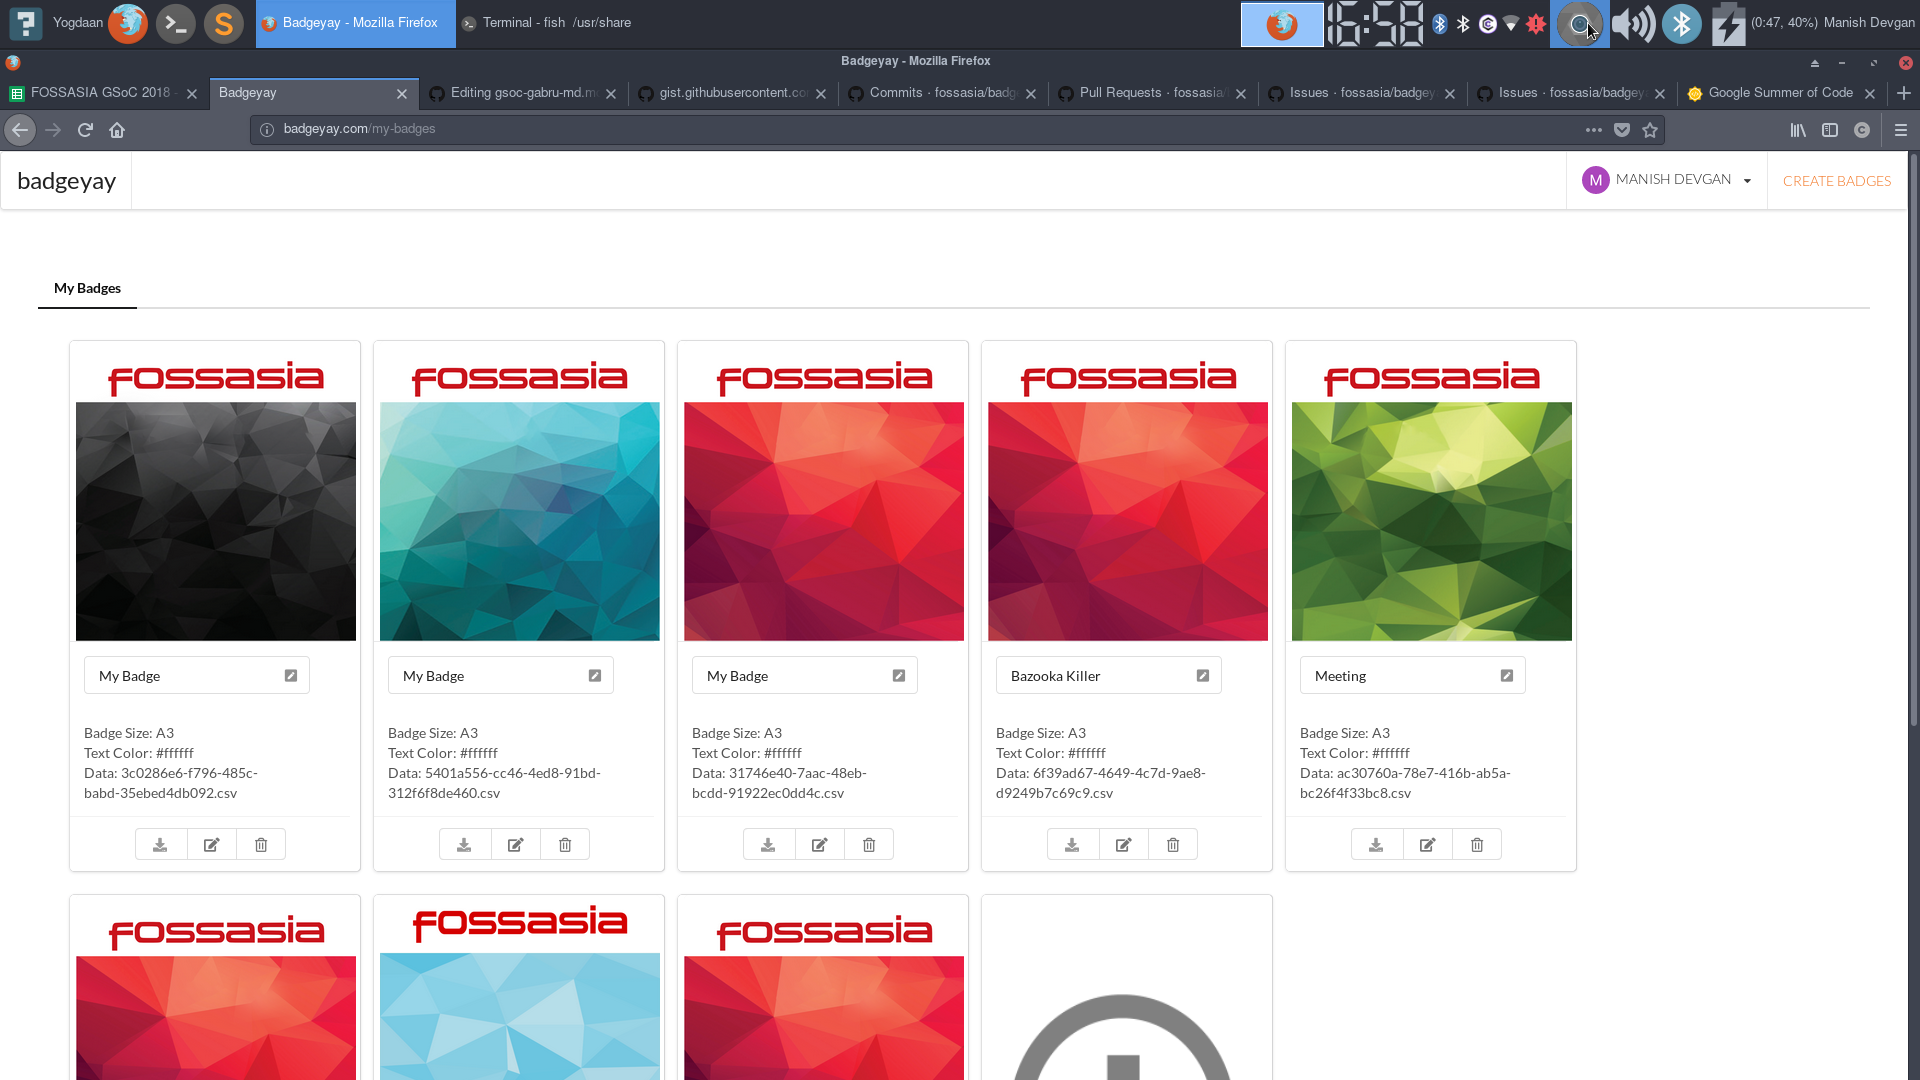Rename the Meeting badge via pencil icon
The width and height of the screenshot is (1920, 1080).
pyautogui.click(x=1507, y=676)
